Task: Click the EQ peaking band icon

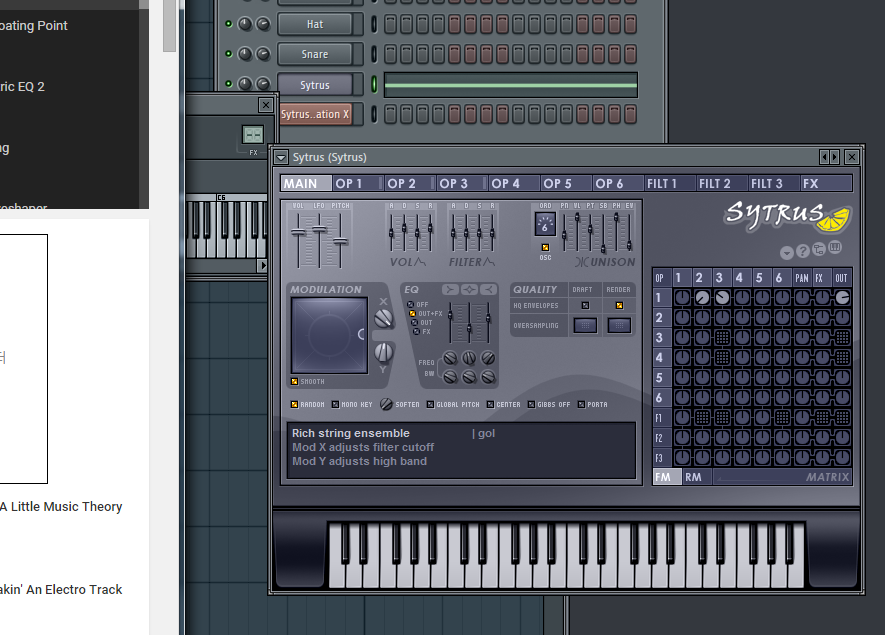Action: coord(469,290)
